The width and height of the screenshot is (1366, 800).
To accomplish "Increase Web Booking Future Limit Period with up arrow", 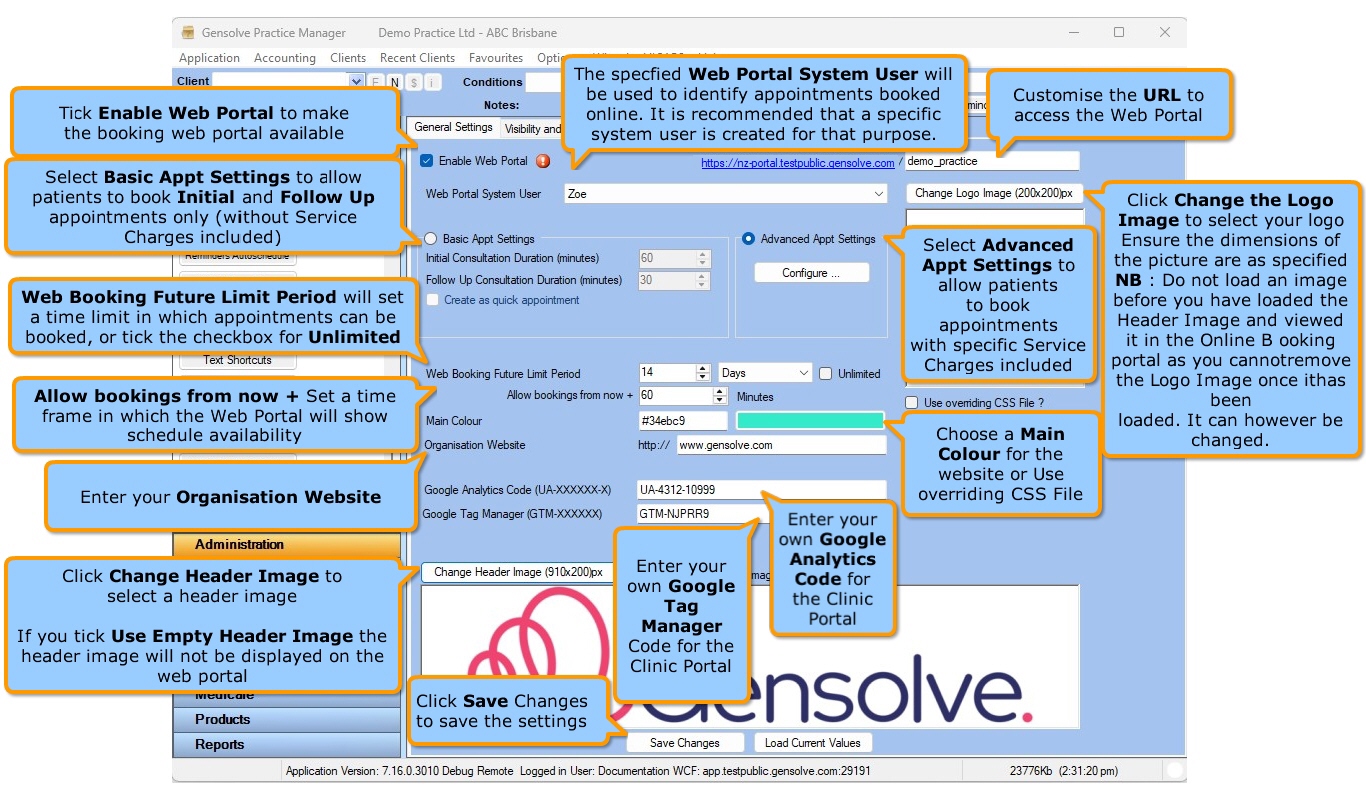I will pyautogui.click(x=703, y=369).
